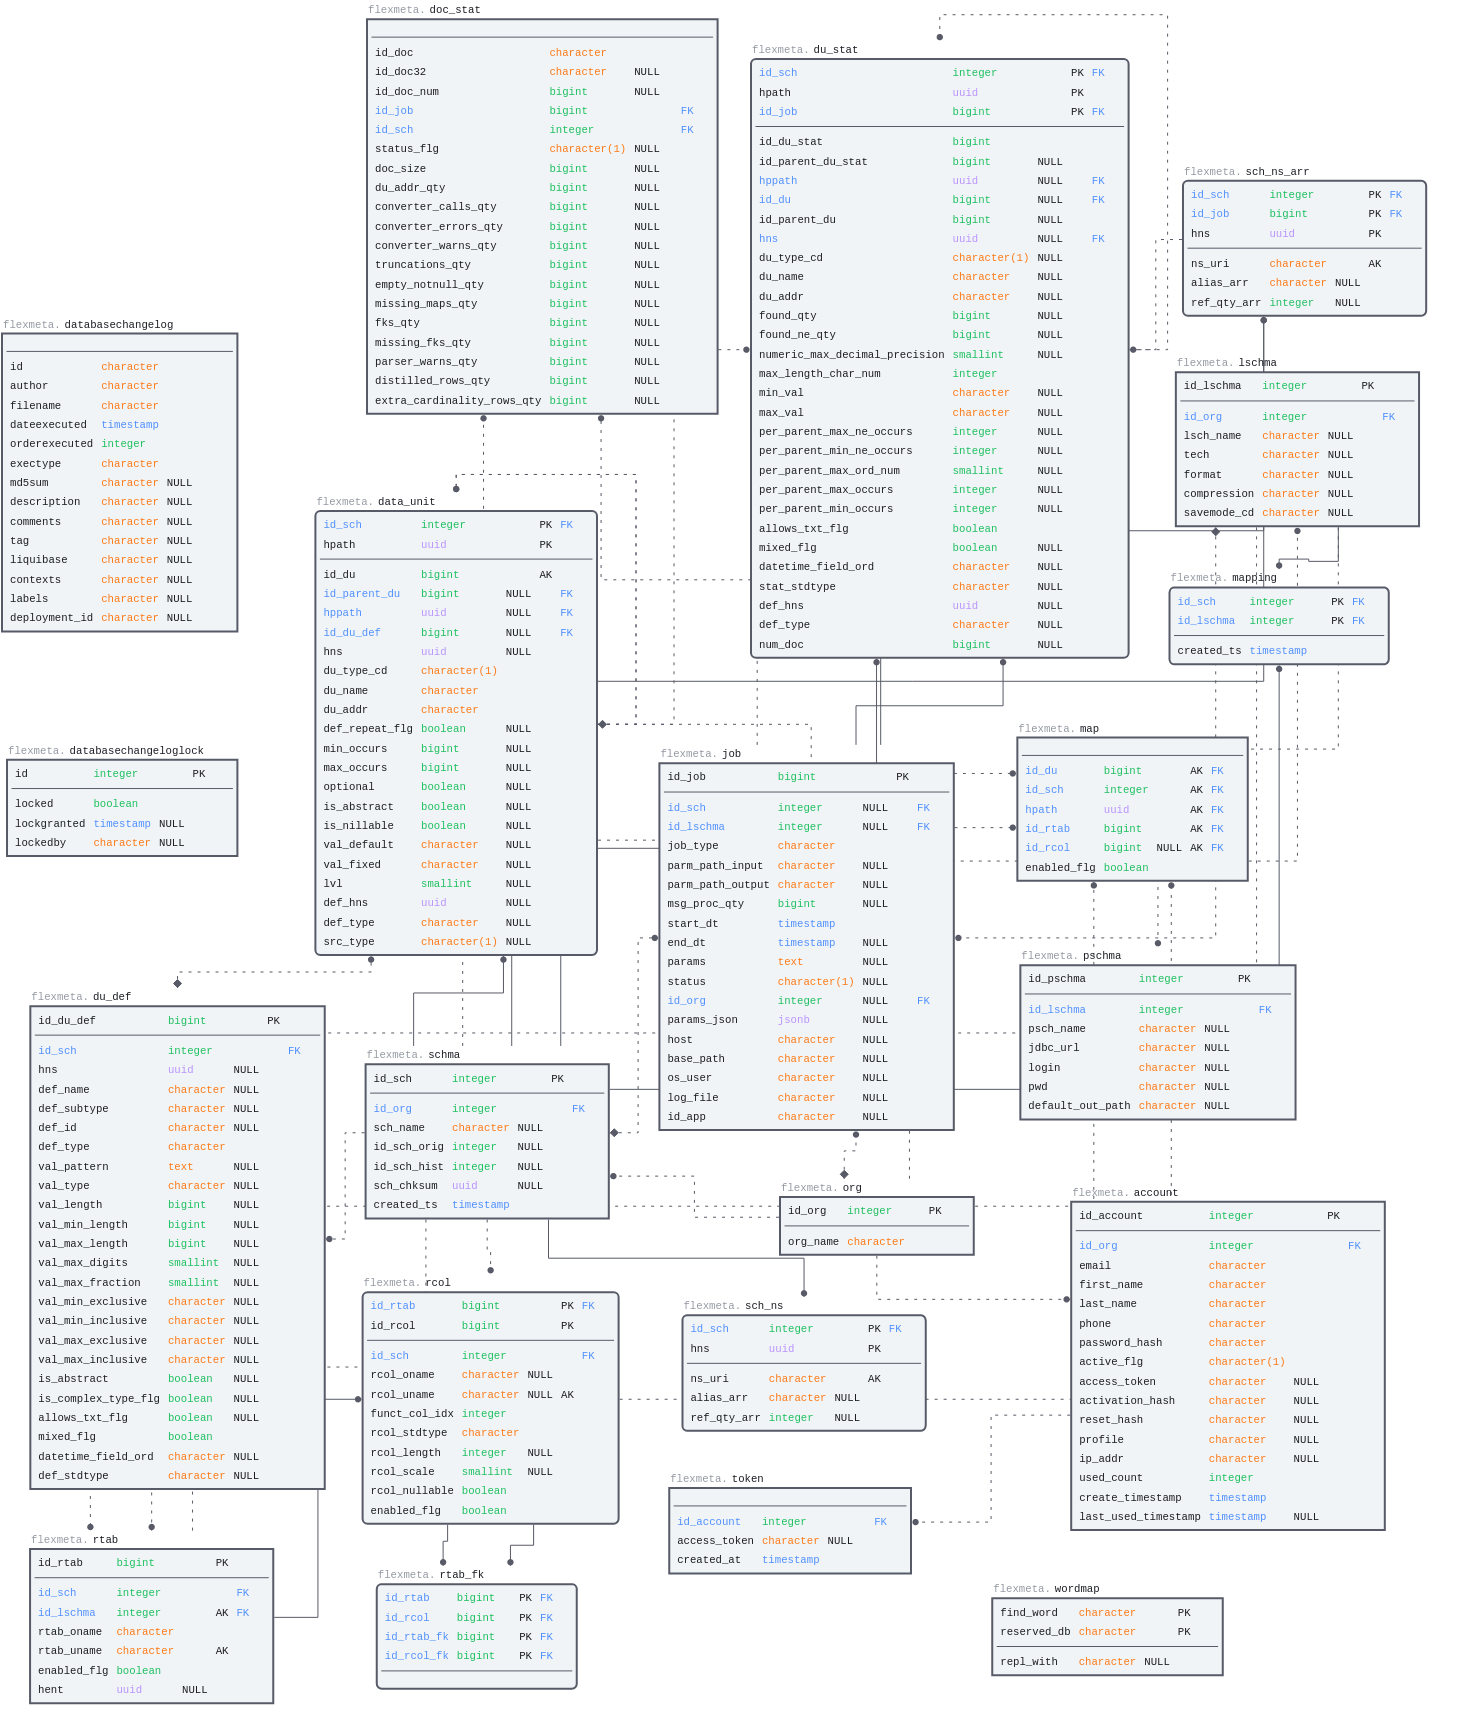Click the access_token column in token table

715,1541
